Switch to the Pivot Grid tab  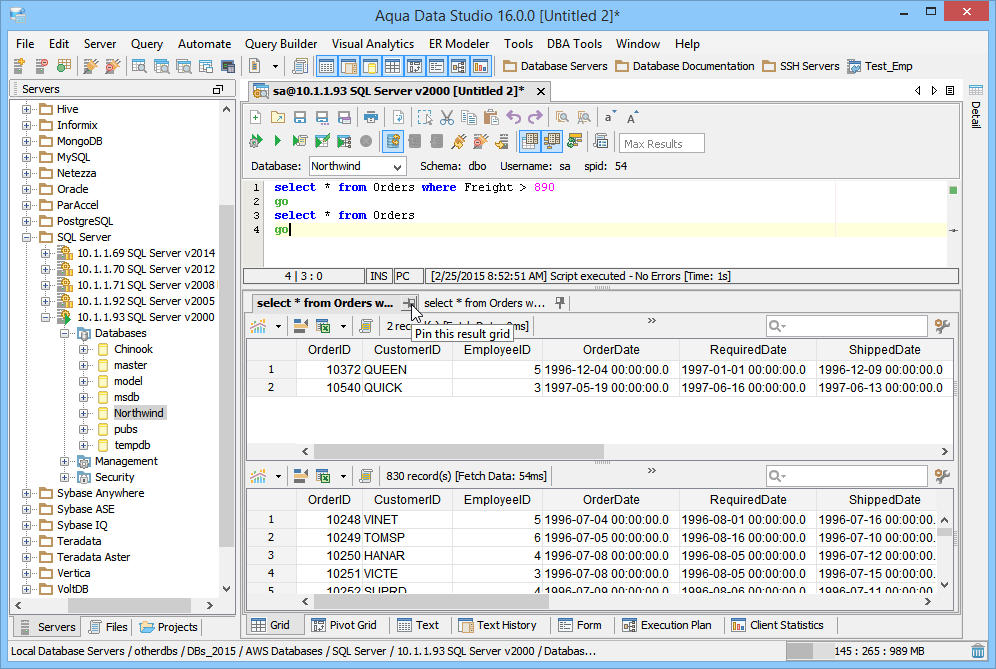click(x=344, y=625)
